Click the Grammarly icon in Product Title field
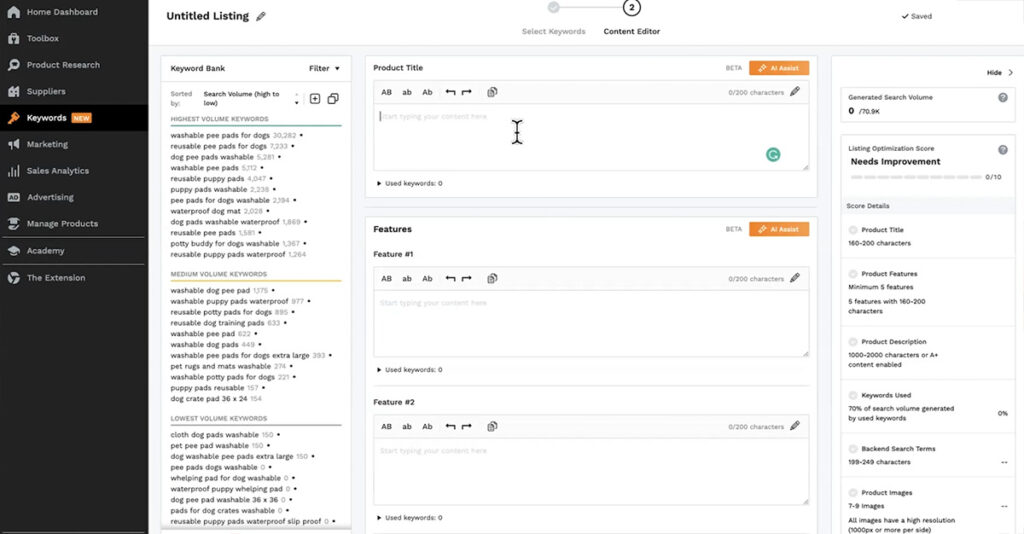This screenshot has height=534, width=1024. pos(773,155)
